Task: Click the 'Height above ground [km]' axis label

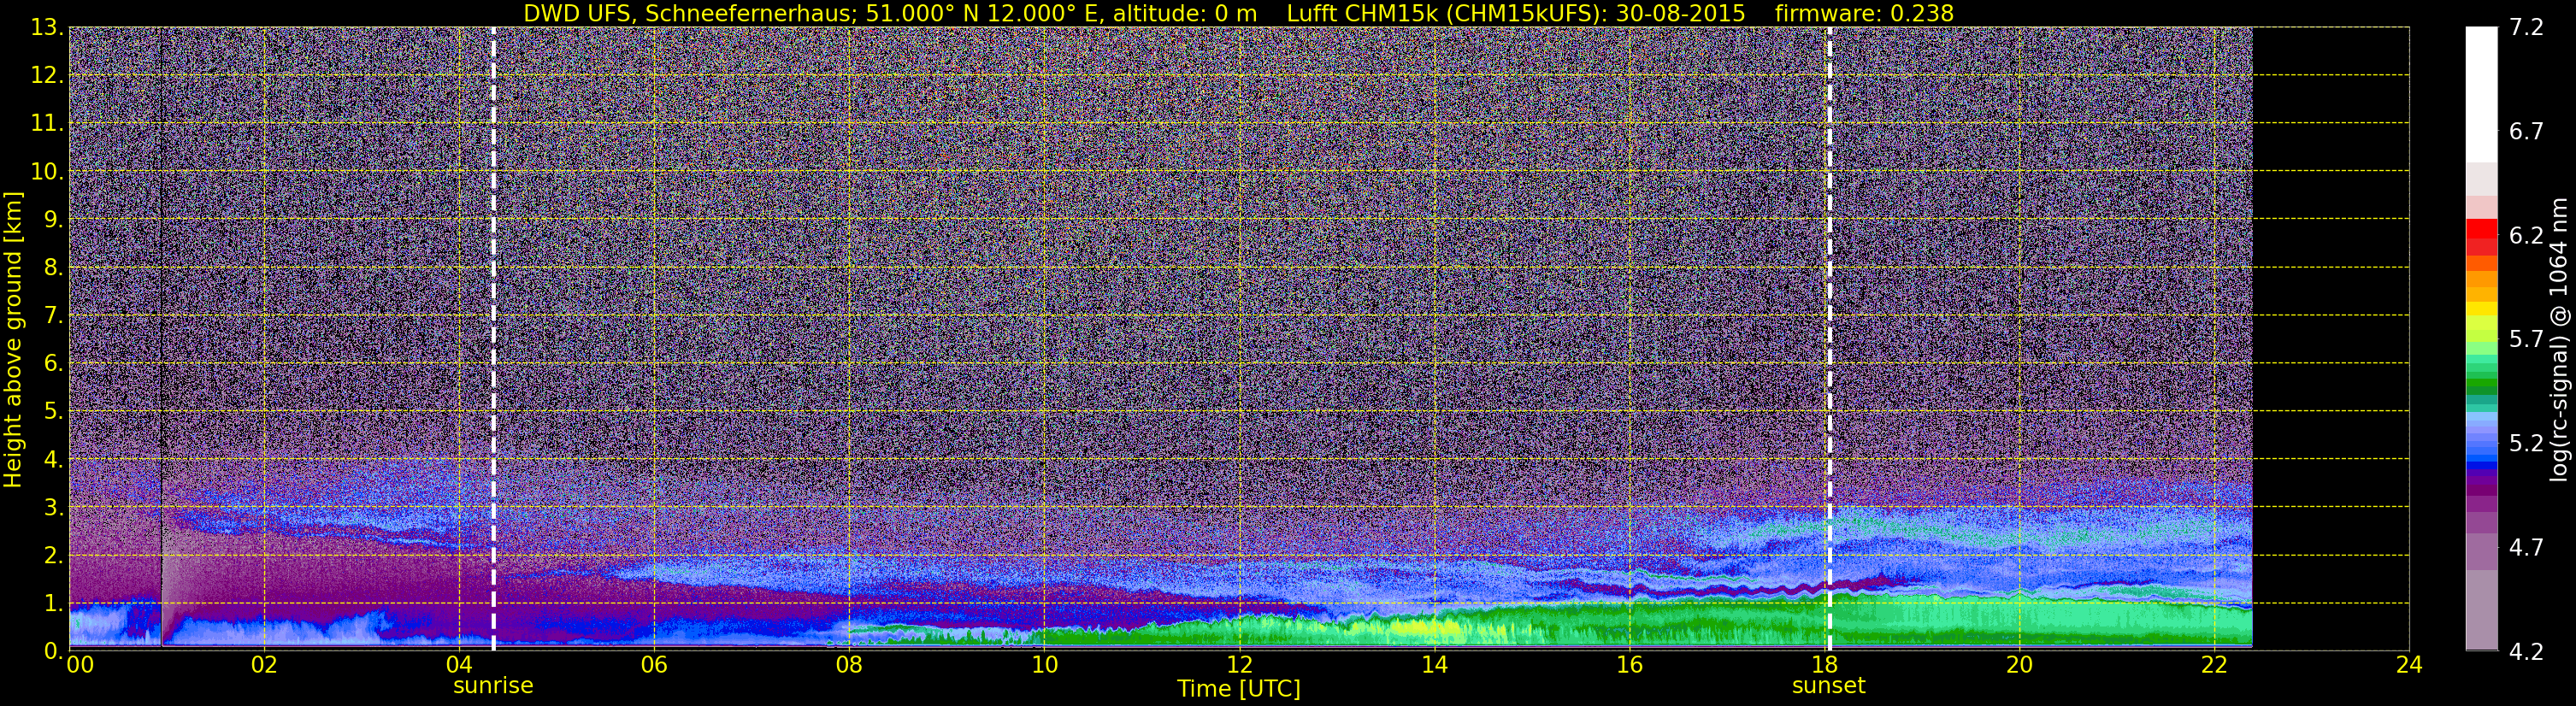Action: click(13, 339)
